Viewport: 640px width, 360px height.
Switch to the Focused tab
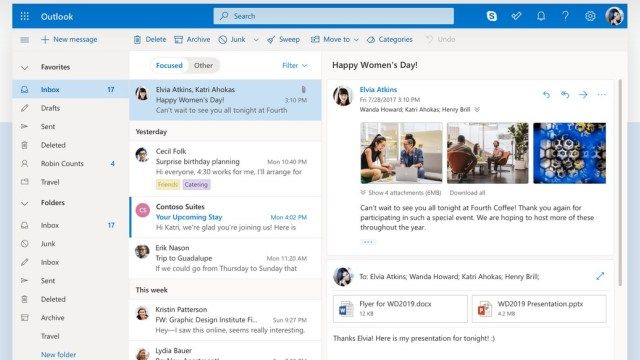pyautogui.click(x=169, y=65)
